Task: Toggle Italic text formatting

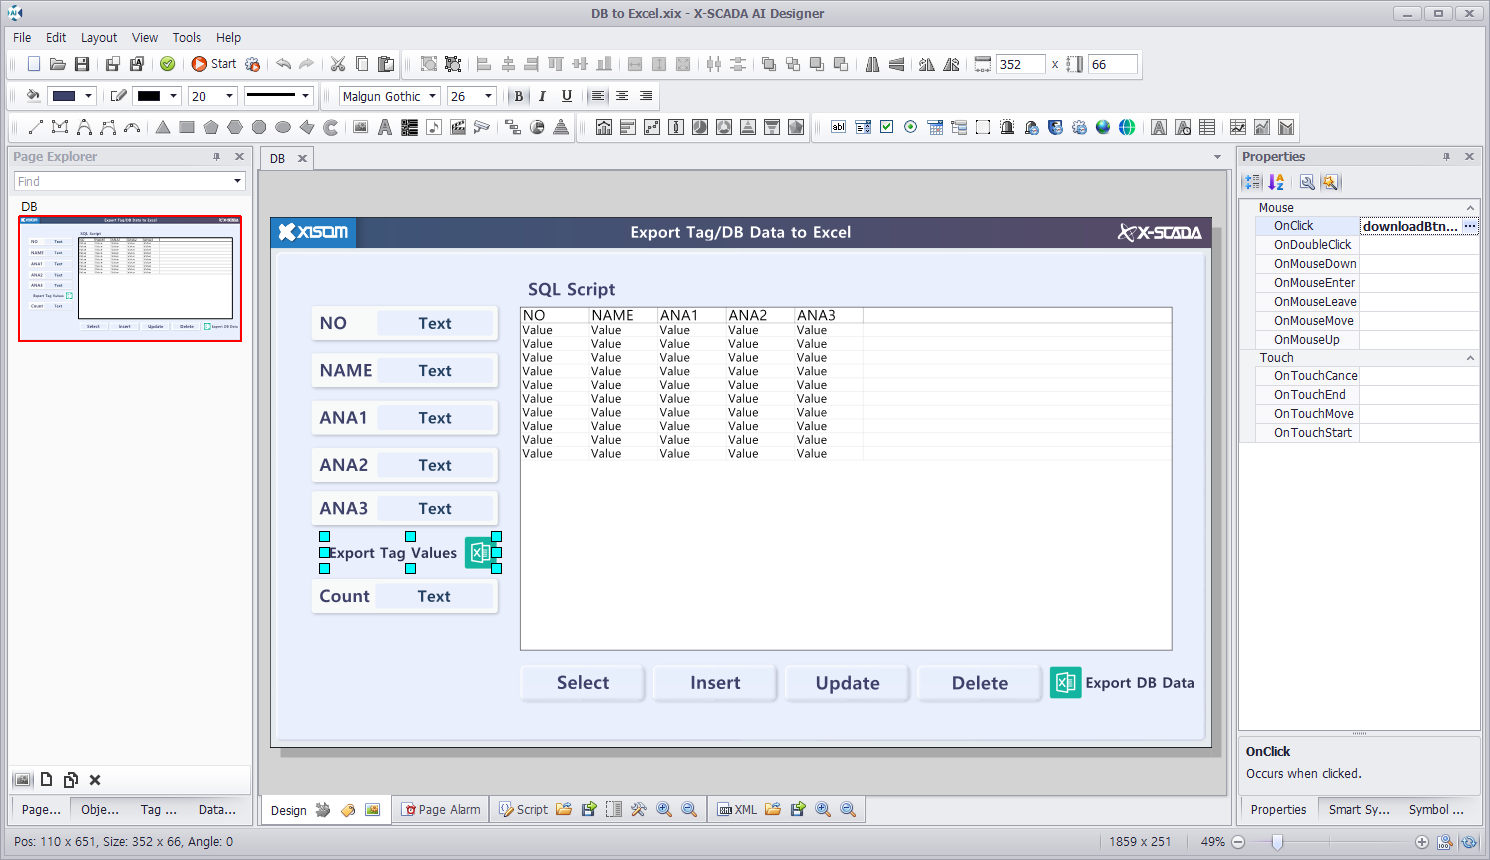Action: point(542,96)
